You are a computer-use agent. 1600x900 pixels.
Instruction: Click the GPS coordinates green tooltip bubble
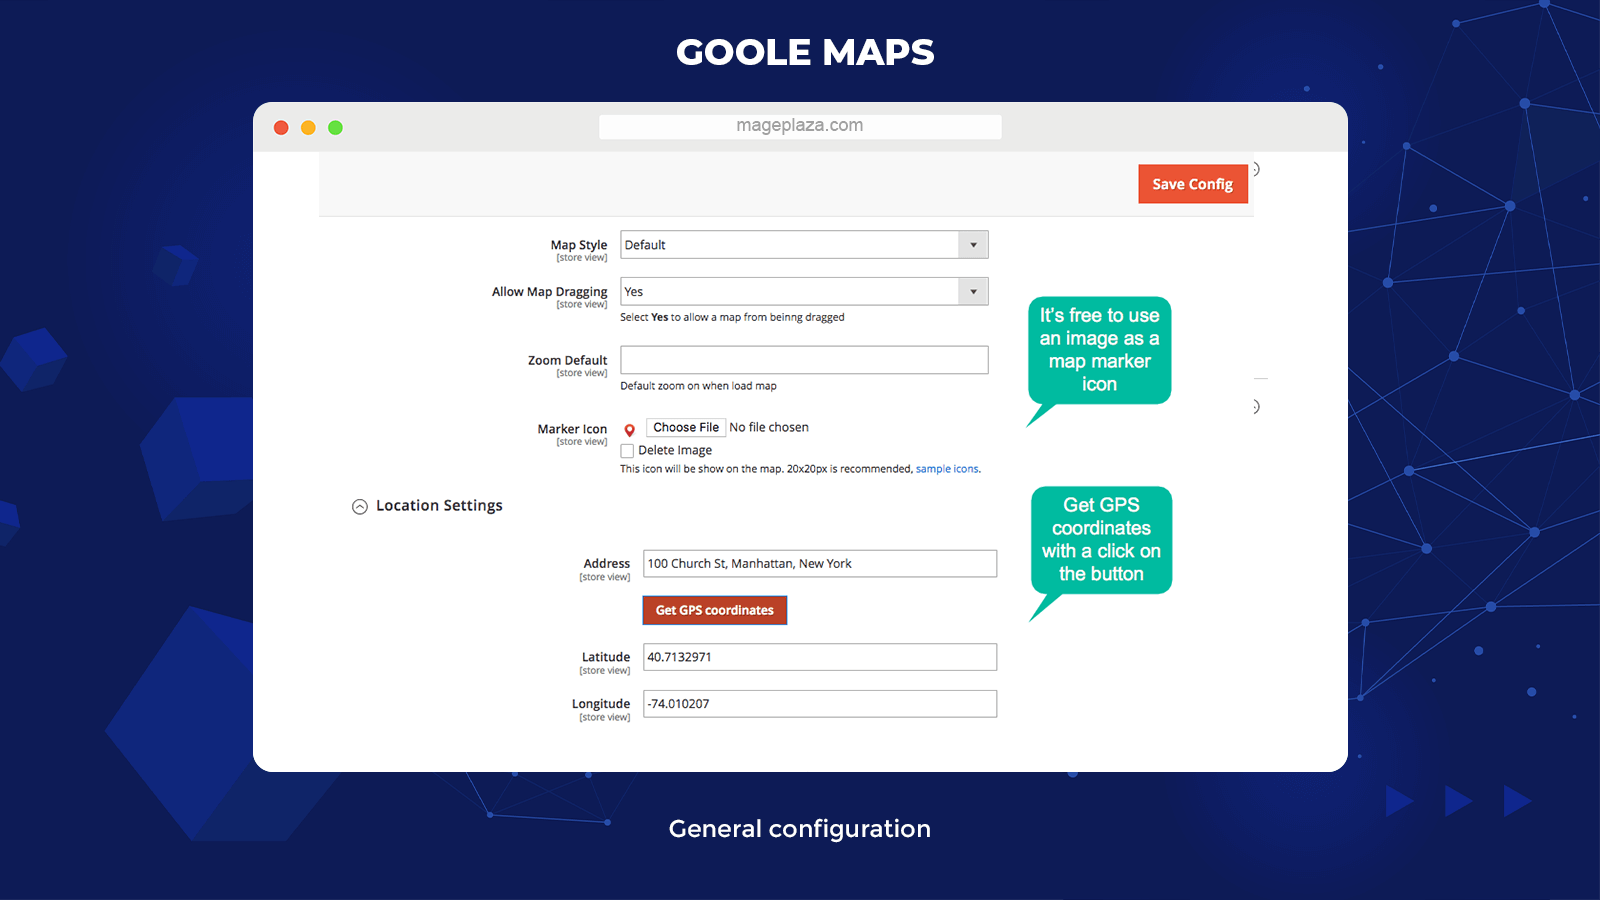point(1101,540)
